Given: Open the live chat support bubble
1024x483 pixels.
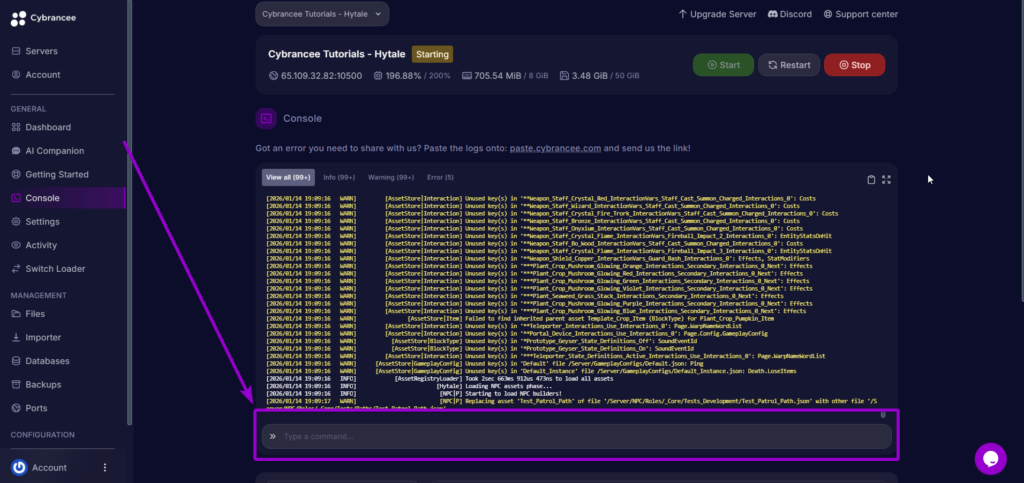Looking at the screenshot, I should [x=990, y=458].
